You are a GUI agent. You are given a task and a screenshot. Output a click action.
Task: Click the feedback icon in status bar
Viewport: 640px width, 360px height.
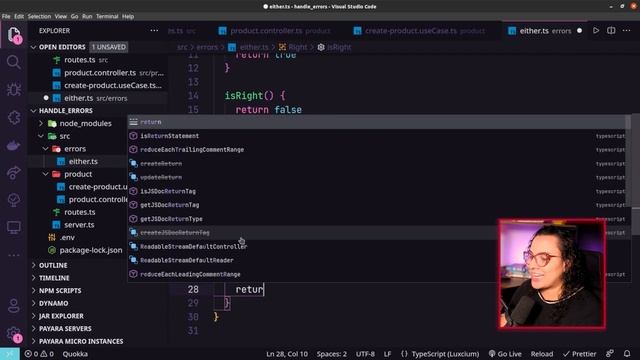coord(610,353)
